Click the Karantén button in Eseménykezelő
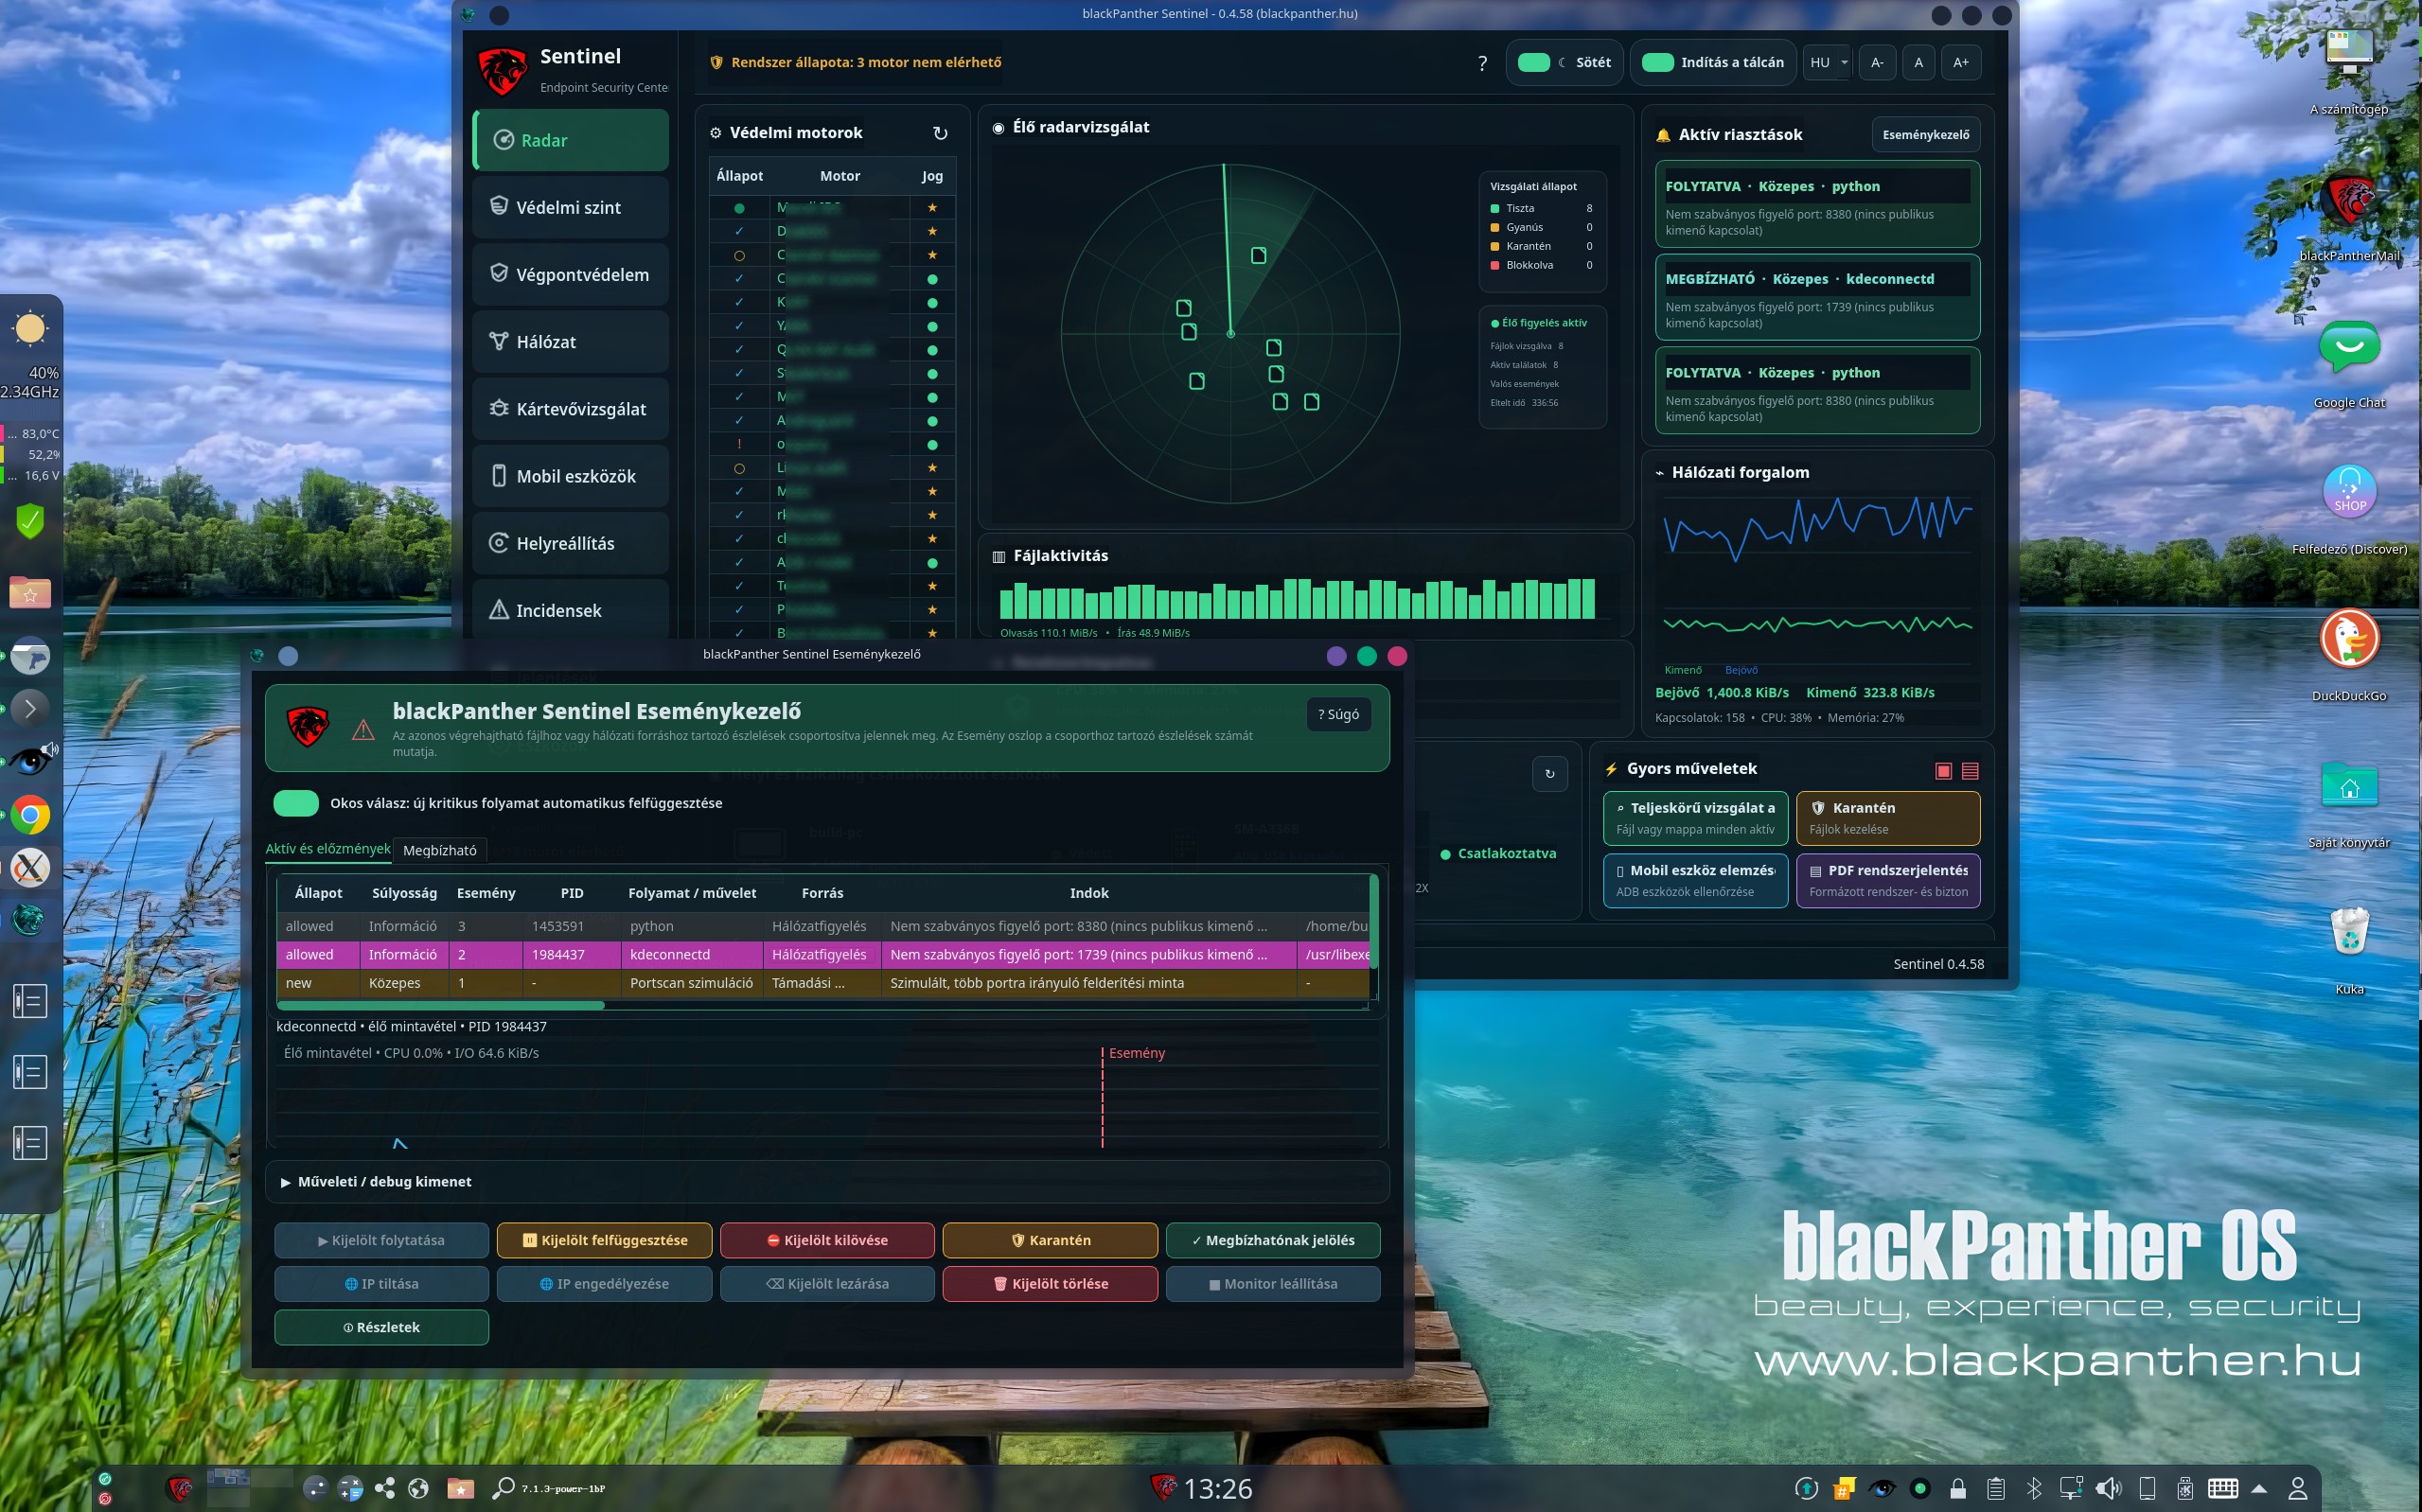Image resolution: width=2422 pixels, height=1512 pixels. tap(1050, 1240)
